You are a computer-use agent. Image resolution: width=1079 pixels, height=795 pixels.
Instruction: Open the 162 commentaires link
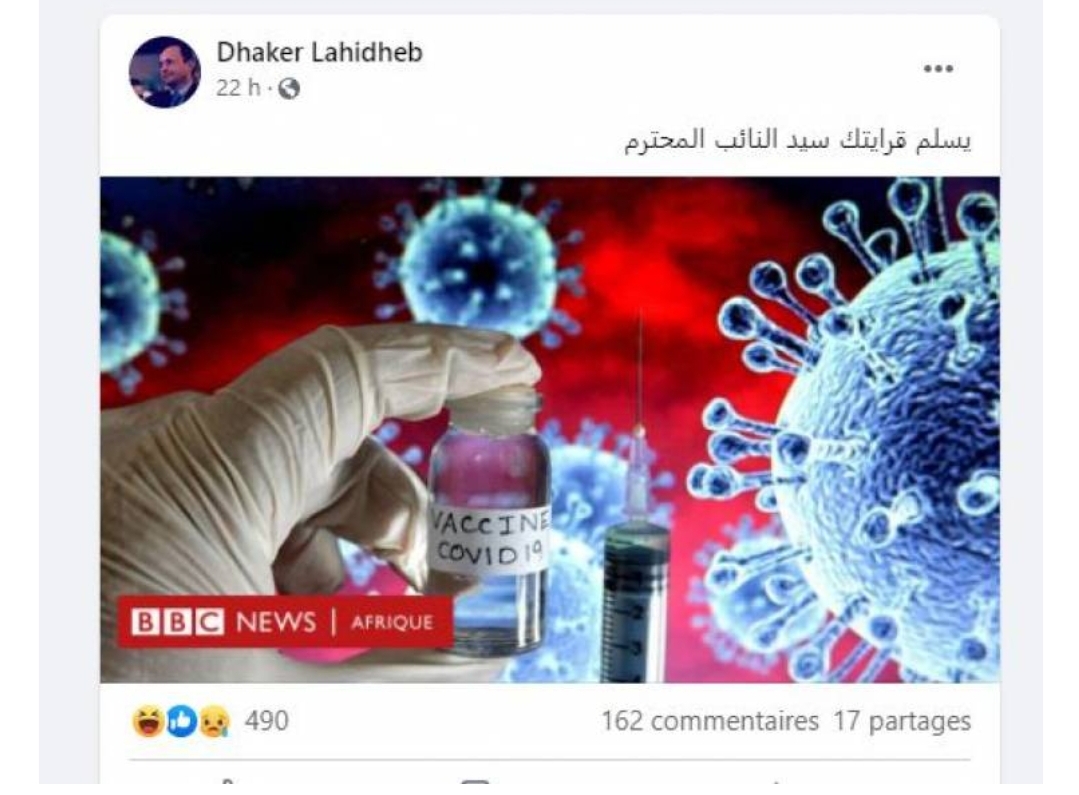(710, 721)
